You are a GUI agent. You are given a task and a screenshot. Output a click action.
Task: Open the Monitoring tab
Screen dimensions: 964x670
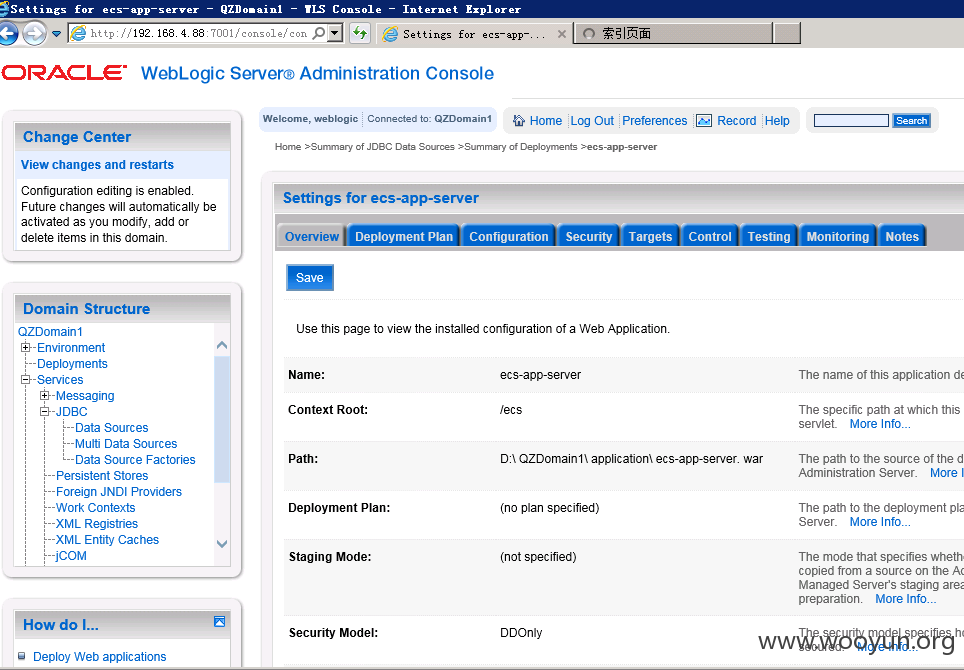tap(837, 237)
